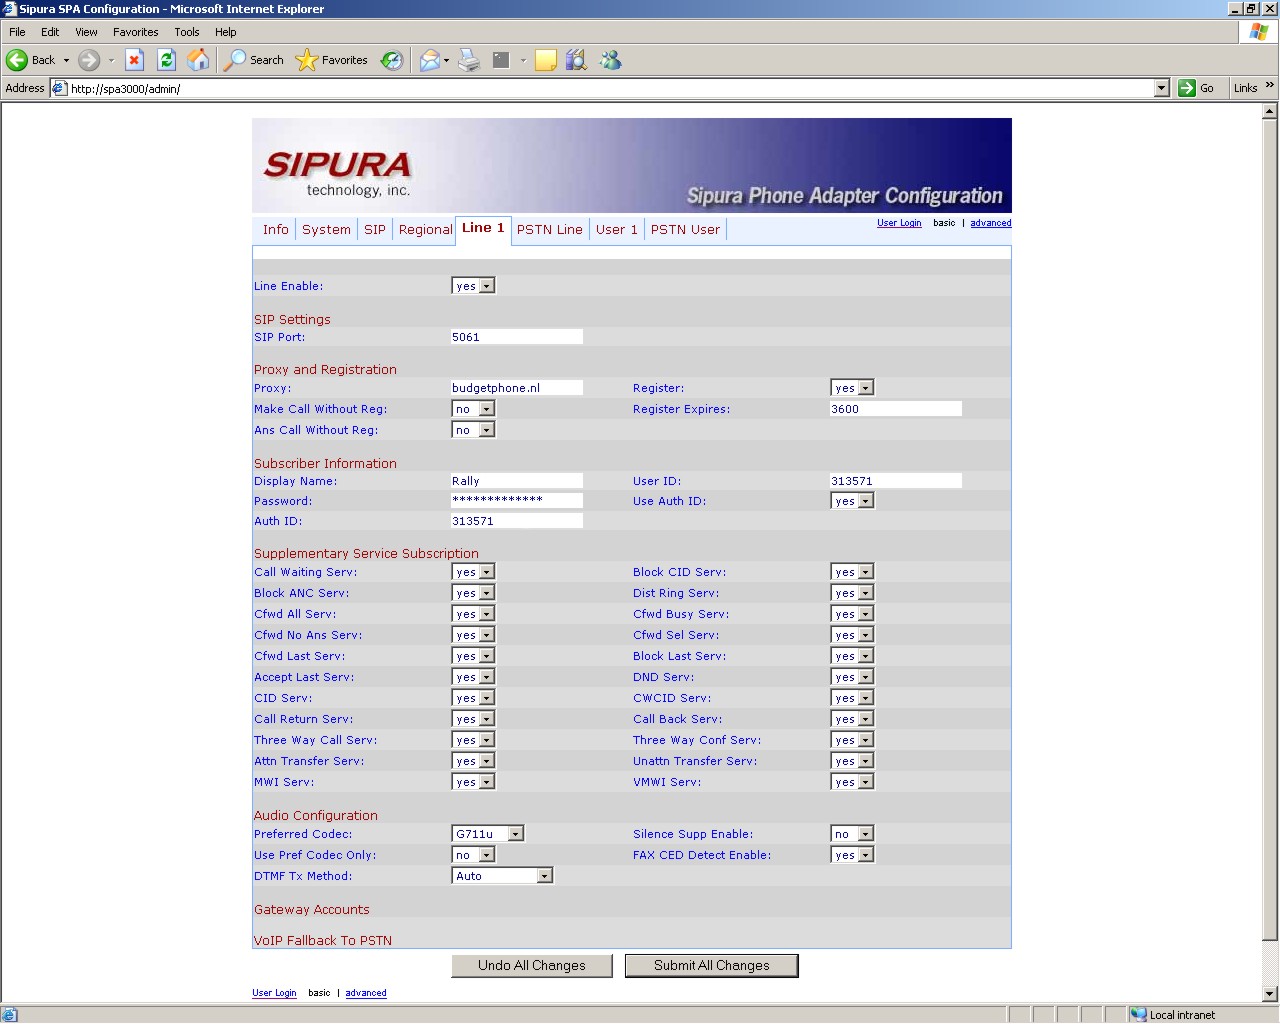Open the Line Enable dropdown
The height and width of the screenshot is (1024, 1280).
tap(473, 286)
